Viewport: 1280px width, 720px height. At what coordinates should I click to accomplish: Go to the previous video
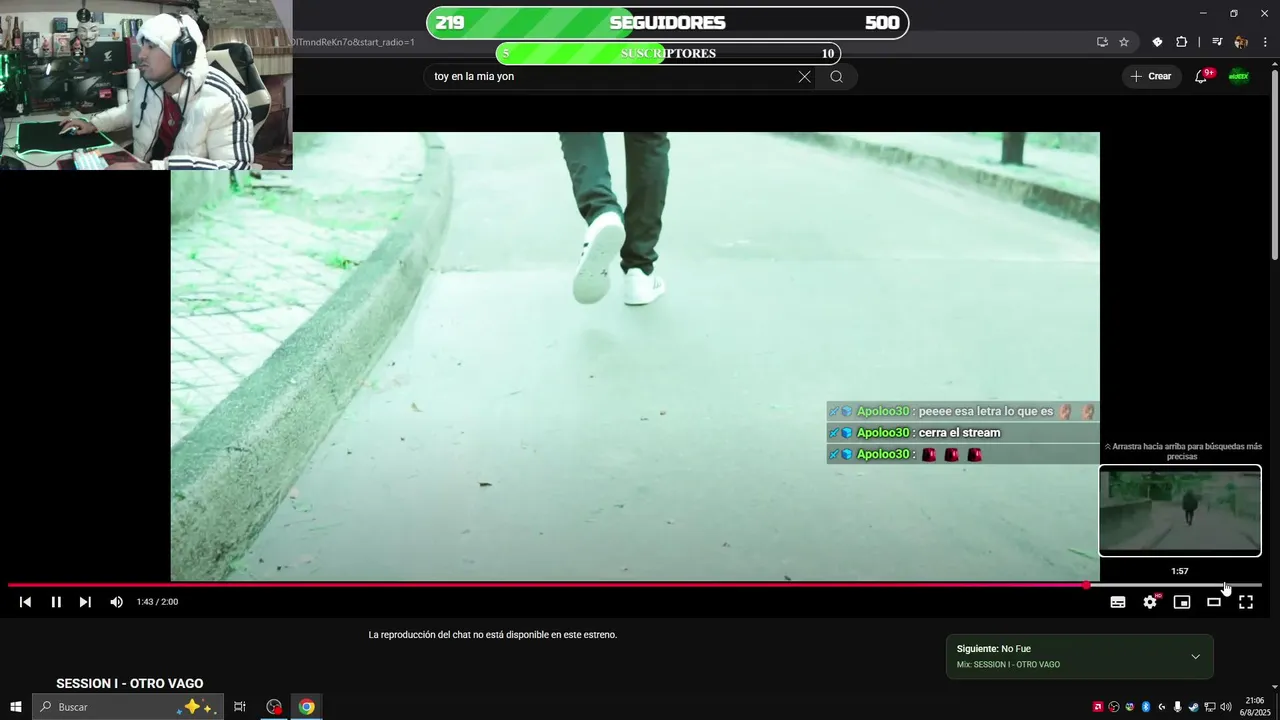click(x=25, y=602)
